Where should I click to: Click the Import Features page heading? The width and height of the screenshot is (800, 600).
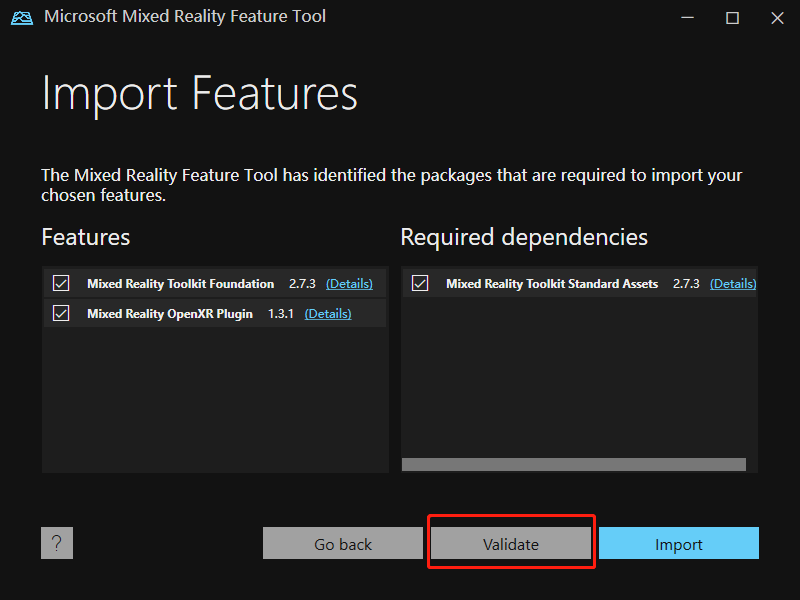tap(199, 94)
